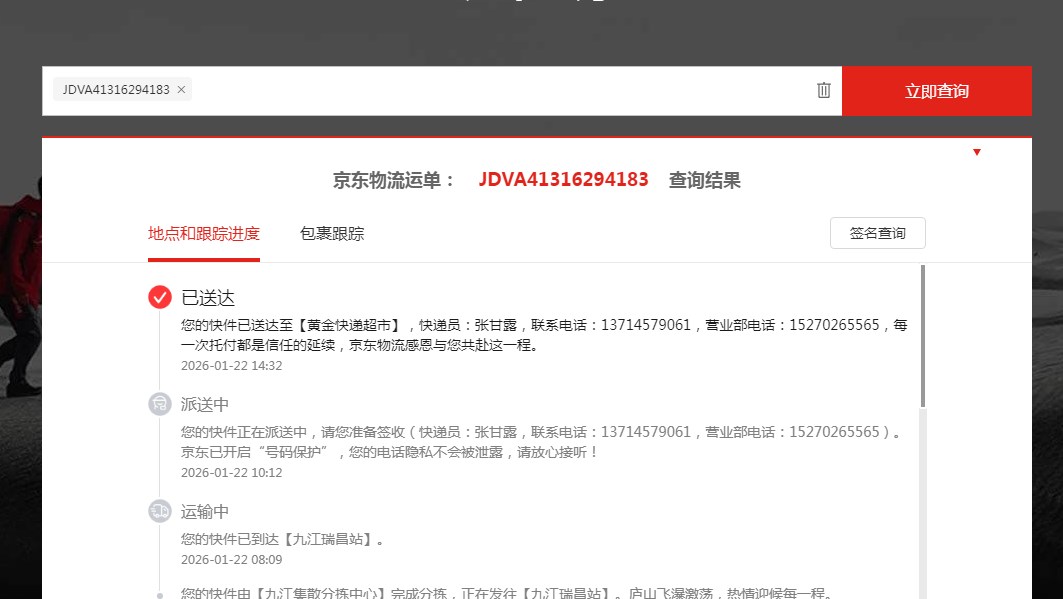The width and height of the screenshot is (1063, 599).
Task: Click the 运输中 status heading
Action: [x=205, y=512]
